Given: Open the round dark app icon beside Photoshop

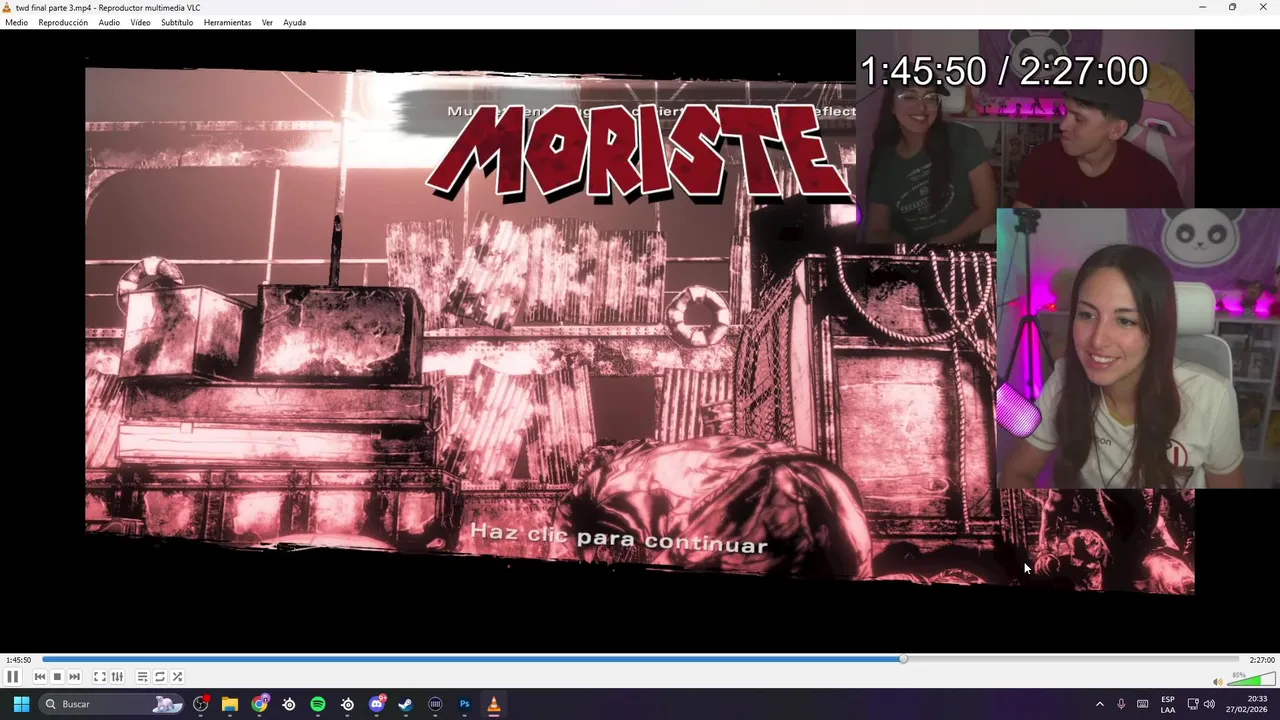Looking at the screenshot, I should tap(435, 704).
